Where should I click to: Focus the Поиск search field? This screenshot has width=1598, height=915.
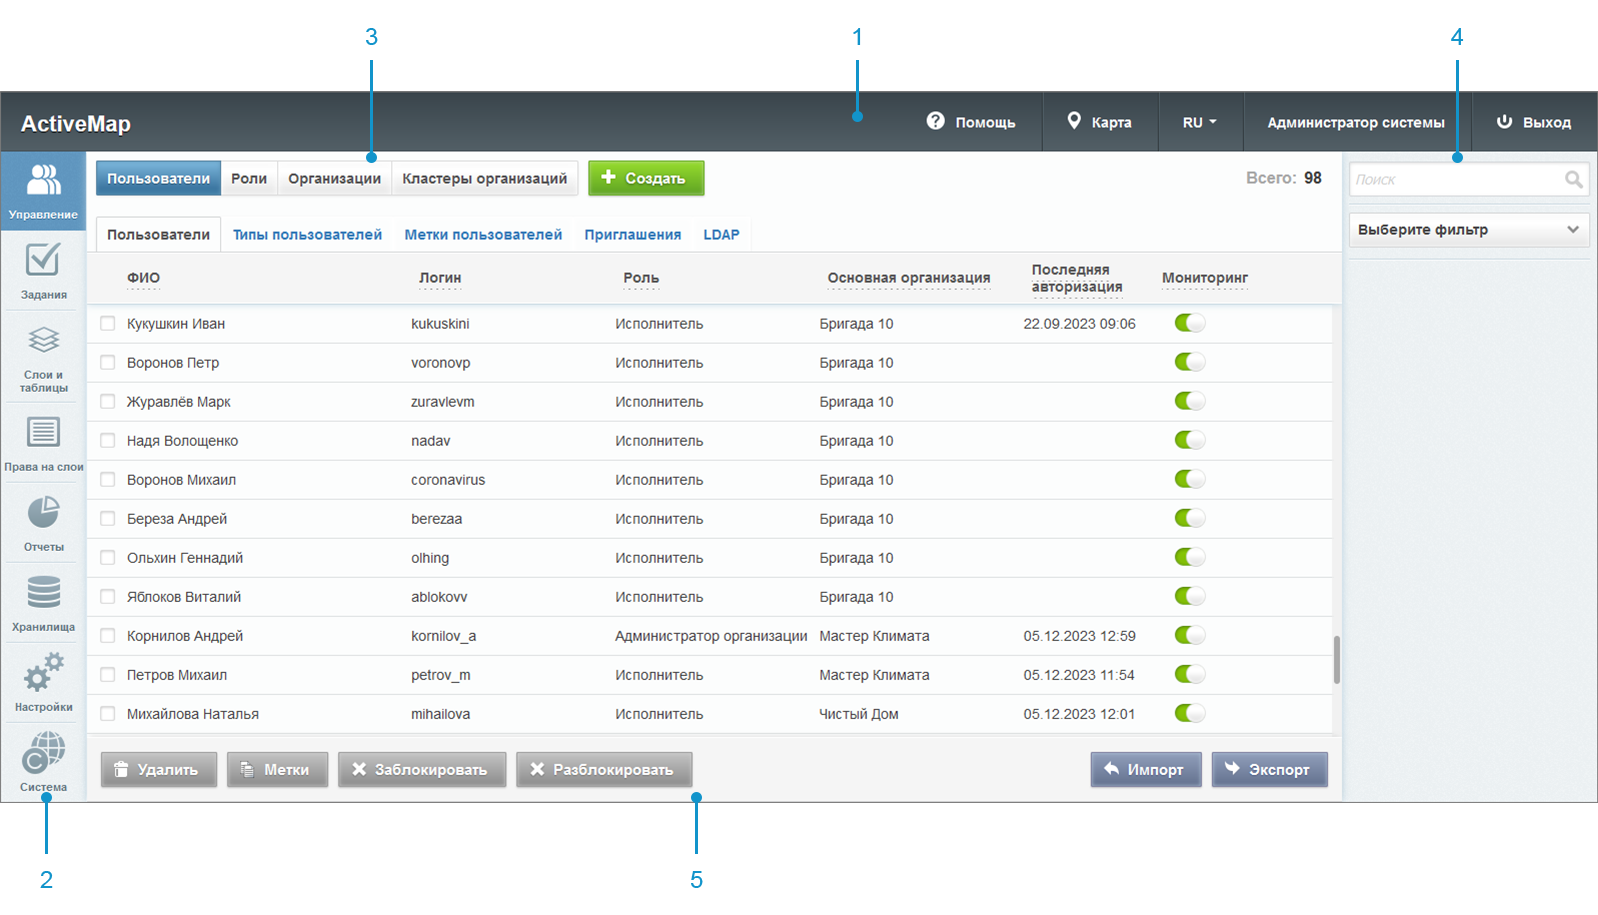(1455, 180)
